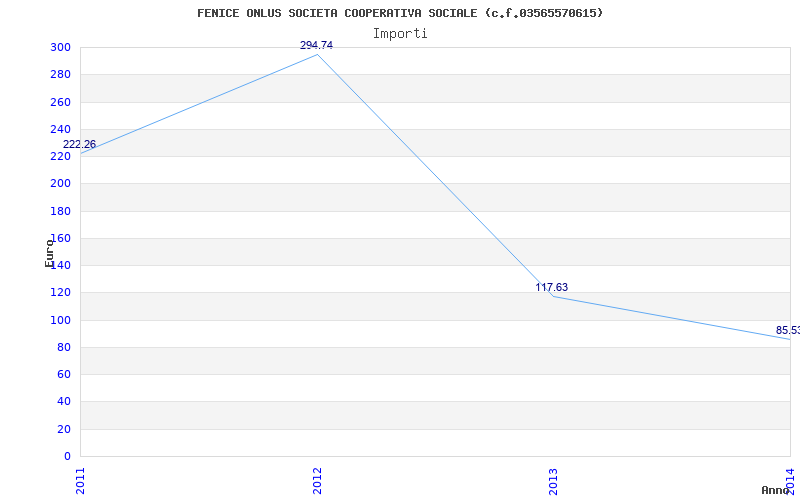Click the 60 y-axis tick label
Image resolution: width=800 pixels, height=500 pixels.
[x=64, y=374]
